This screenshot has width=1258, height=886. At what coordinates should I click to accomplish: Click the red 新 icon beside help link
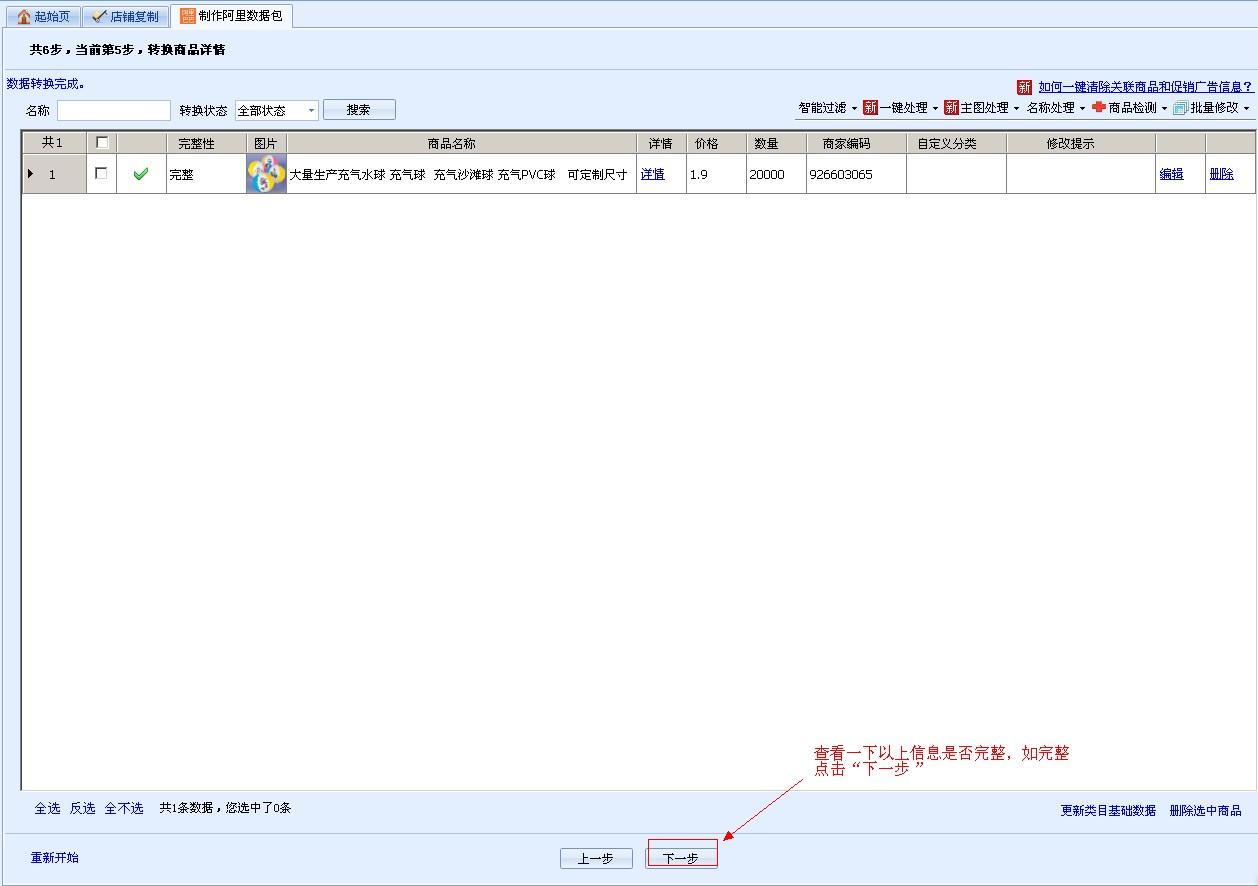(1024, 88)
